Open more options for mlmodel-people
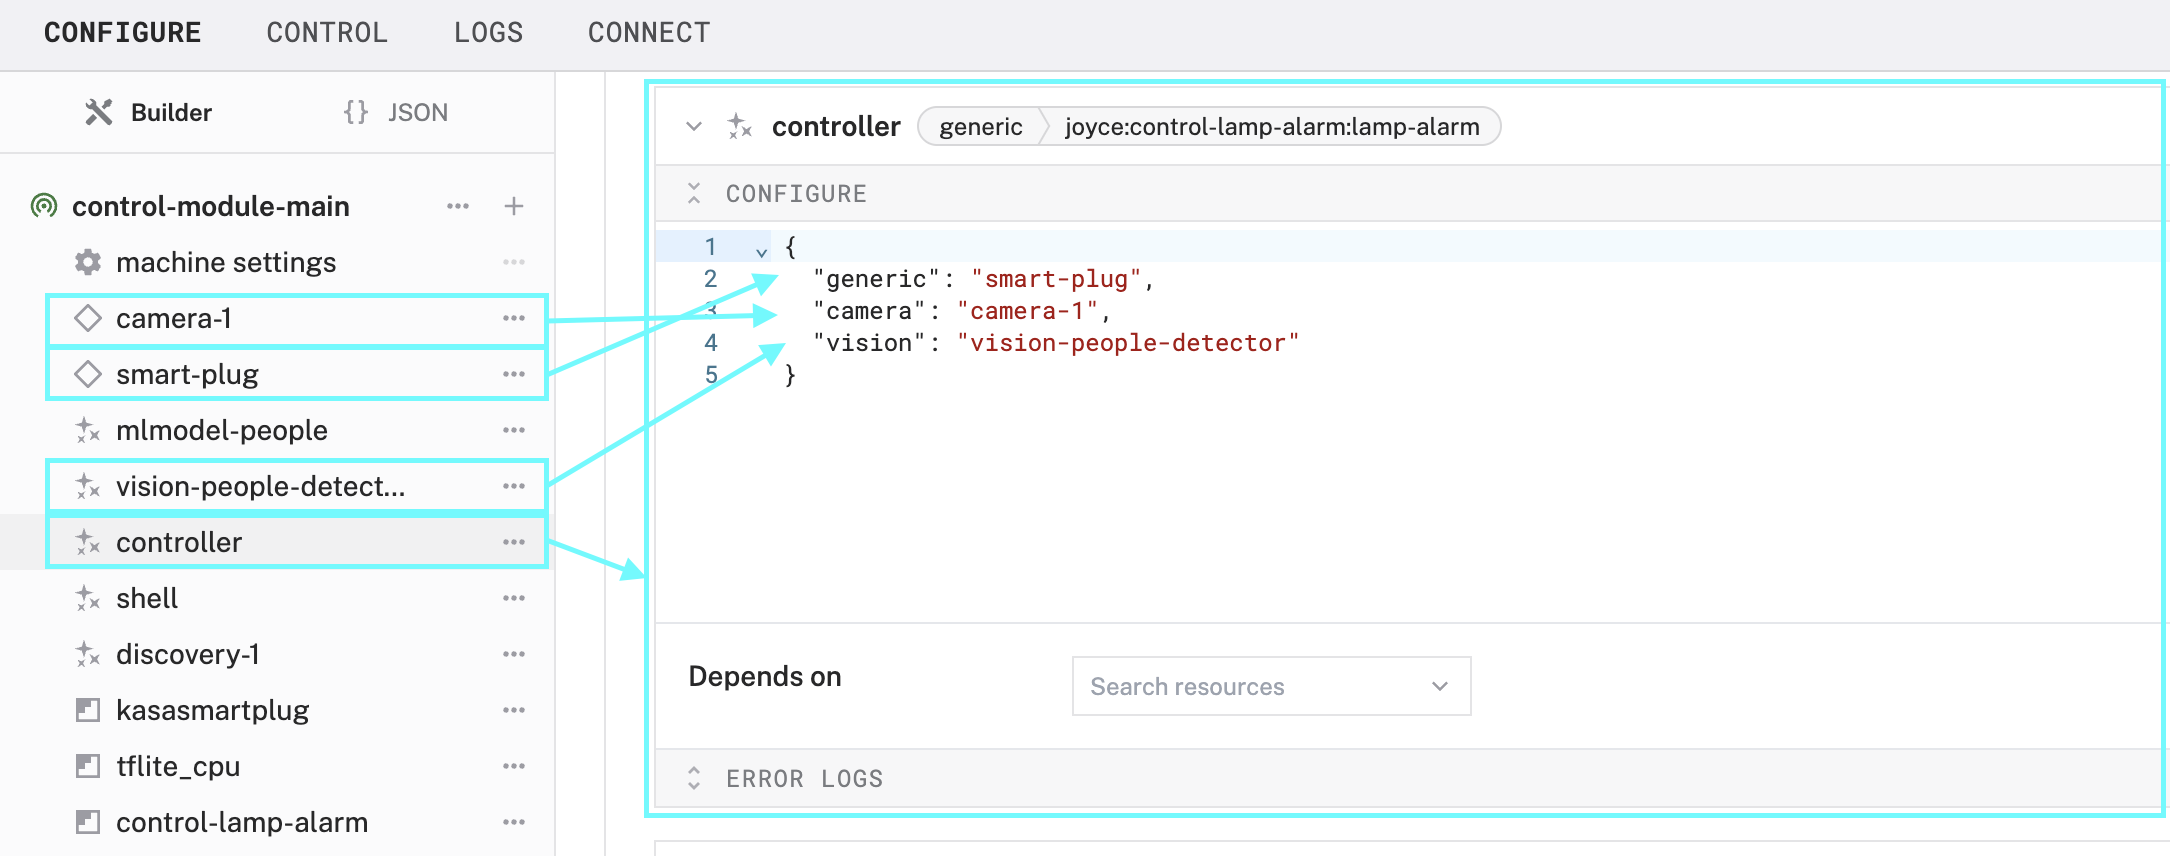Viewport: 2170px width, 856px height. pos(514,430)
